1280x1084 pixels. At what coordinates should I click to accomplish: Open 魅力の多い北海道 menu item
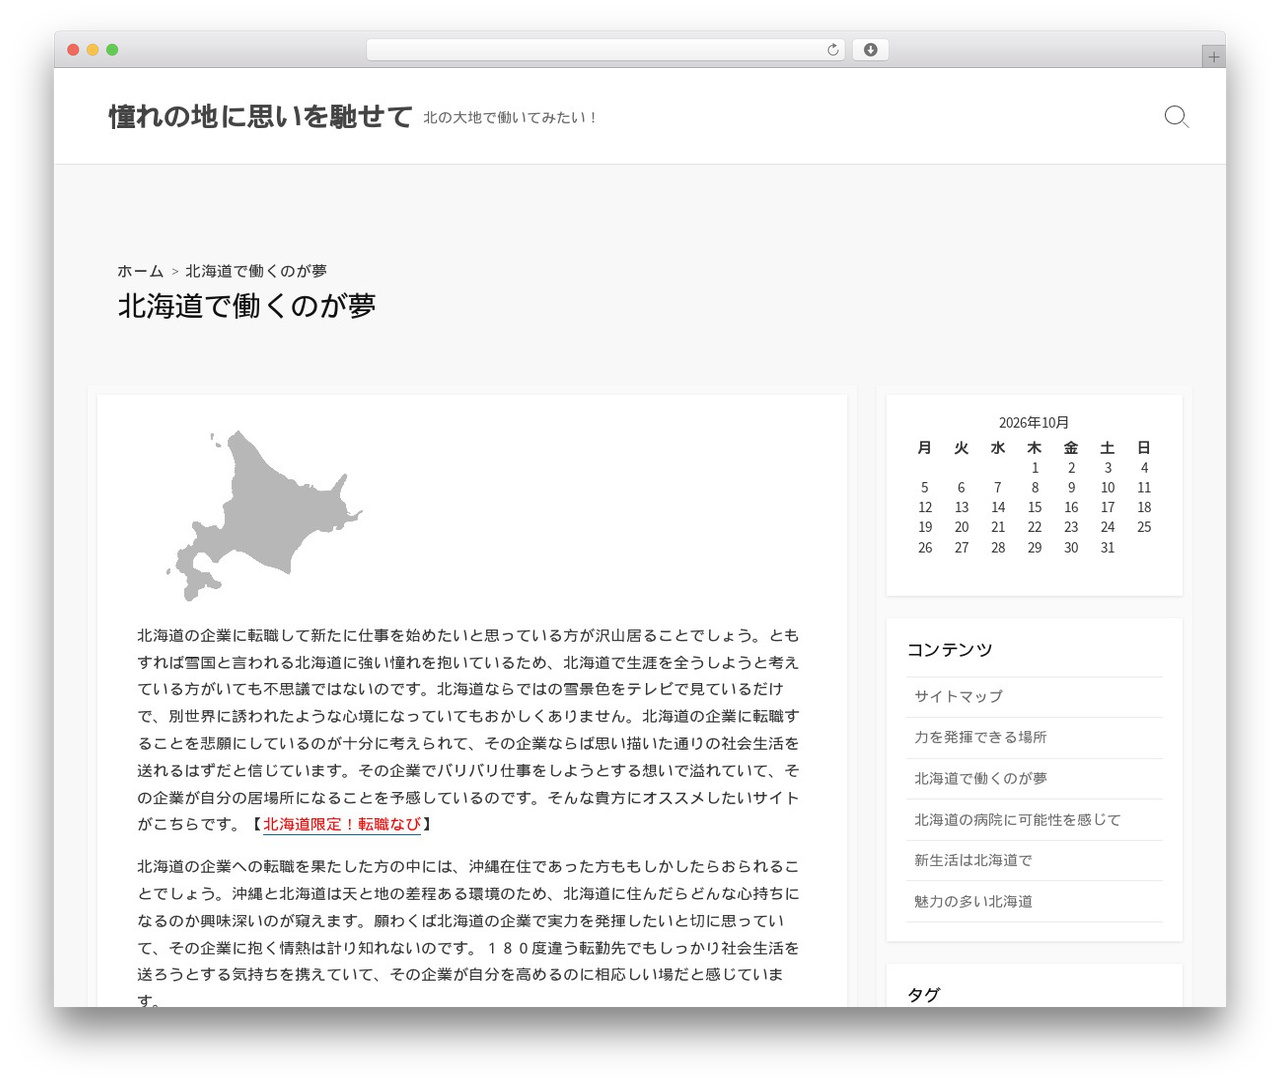click(973, 901)
